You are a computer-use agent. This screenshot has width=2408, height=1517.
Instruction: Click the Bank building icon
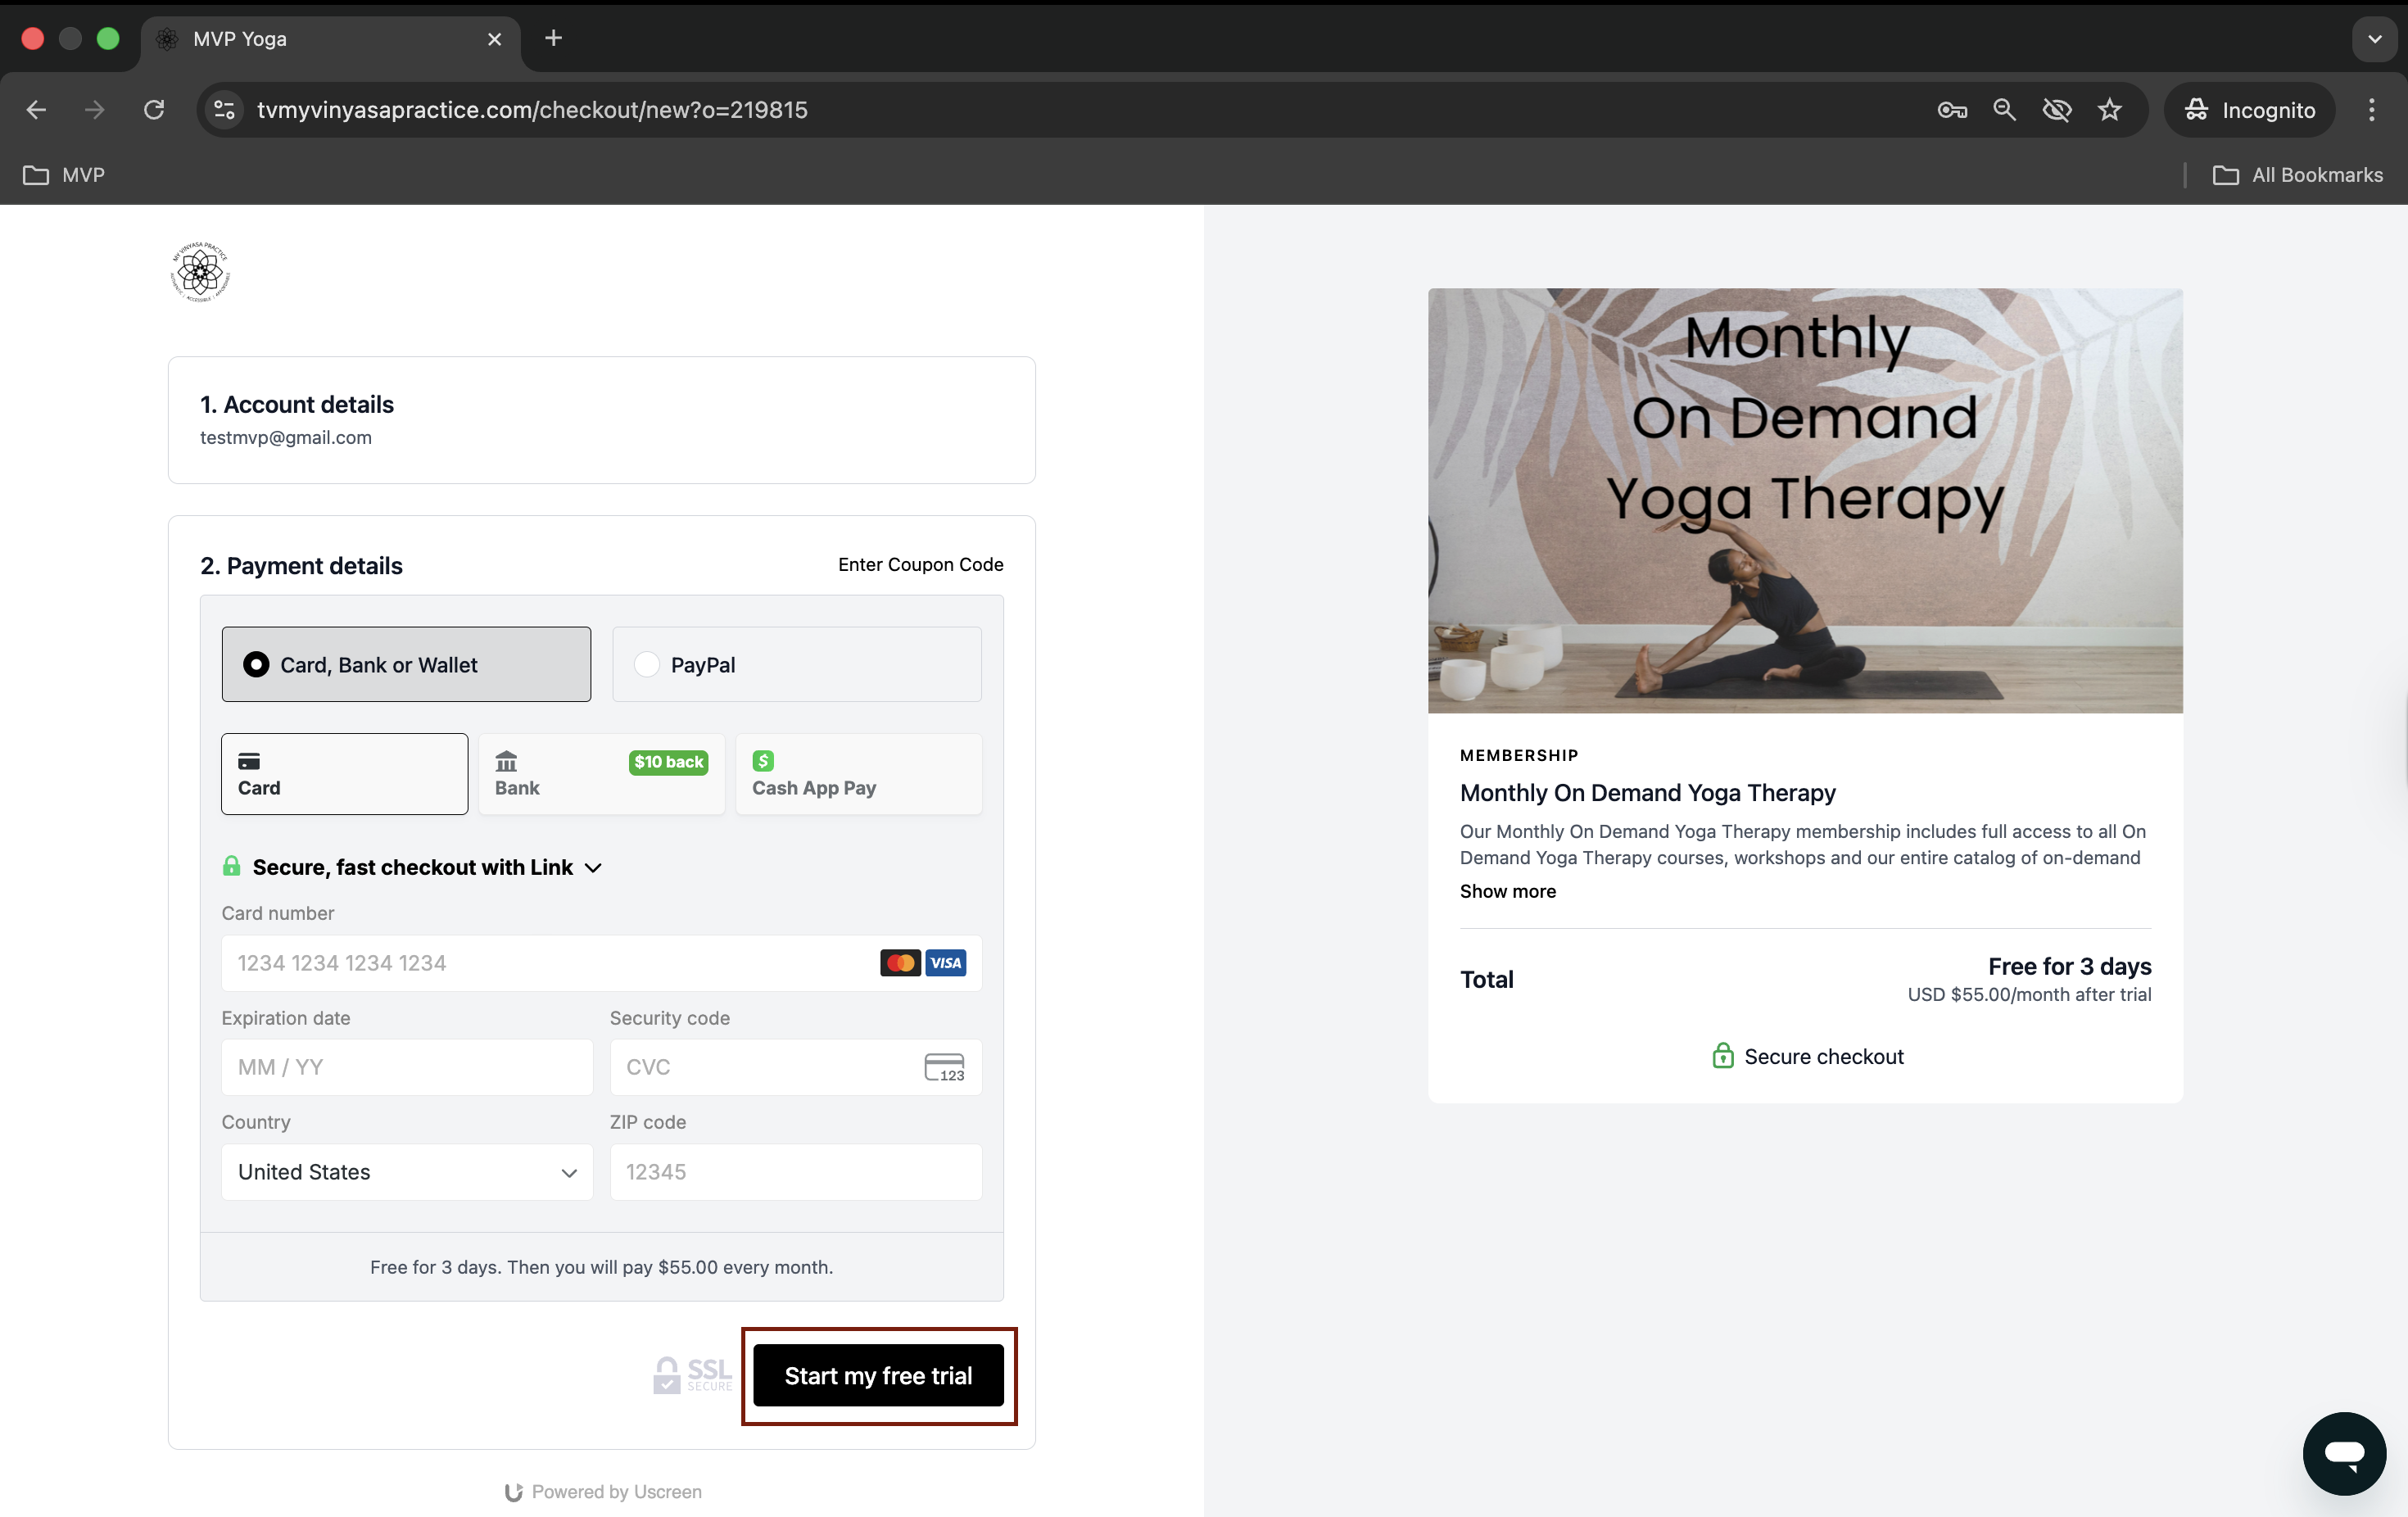tap(506, 761)
